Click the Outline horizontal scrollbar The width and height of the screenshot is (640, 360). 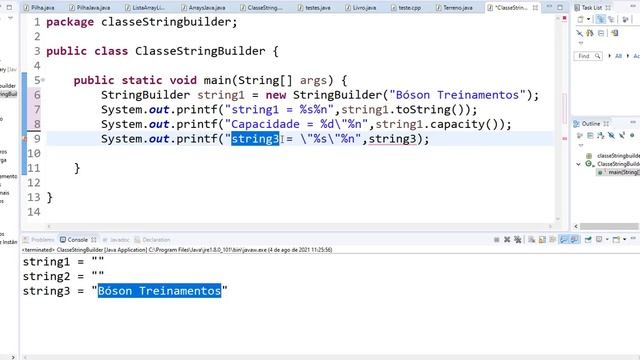609,226
